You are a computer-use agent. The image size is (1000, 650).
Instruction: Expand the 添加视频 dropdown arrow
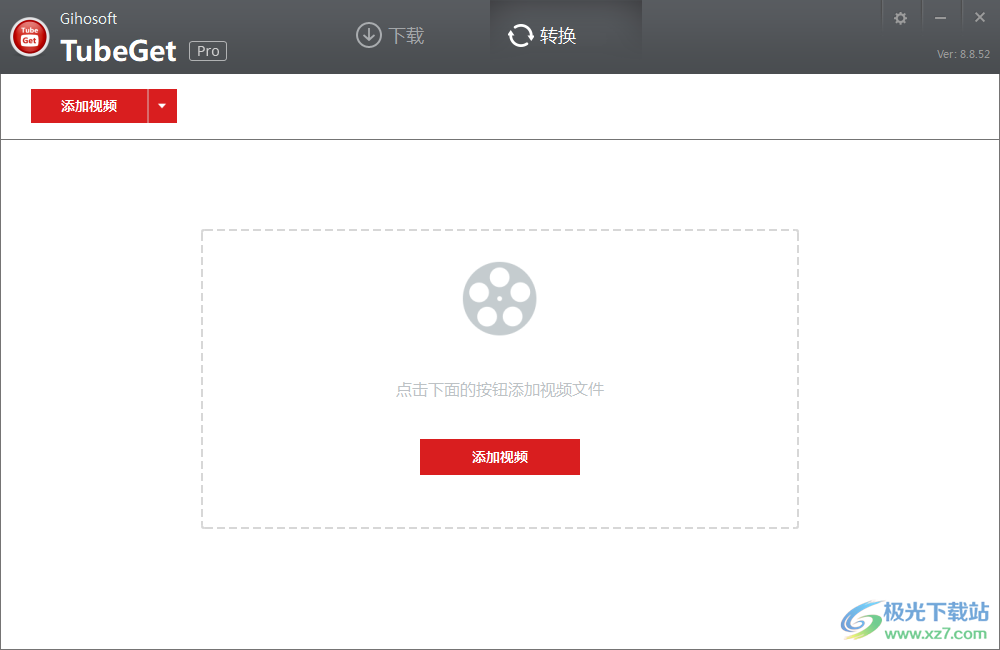pyautogui.click(x=163, y=106)
